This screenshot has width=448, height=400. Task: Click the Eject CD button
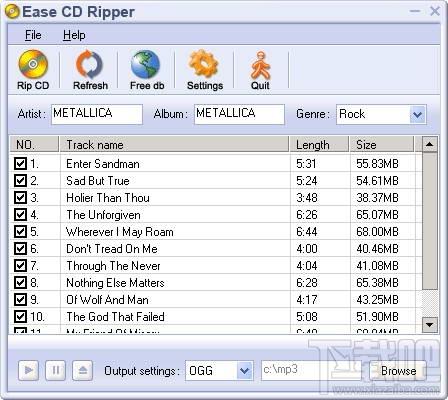click(x=82, y=370)
